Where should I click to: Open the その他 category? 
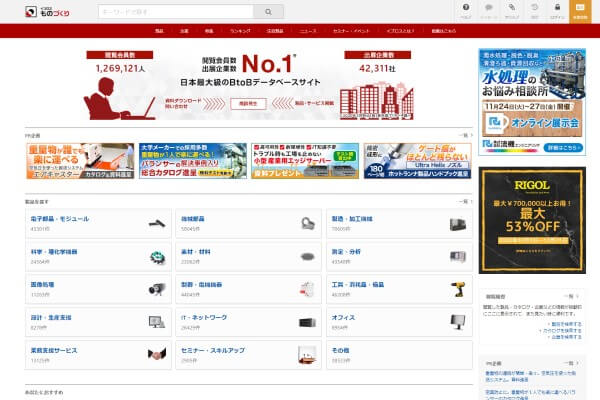[340, 350]
